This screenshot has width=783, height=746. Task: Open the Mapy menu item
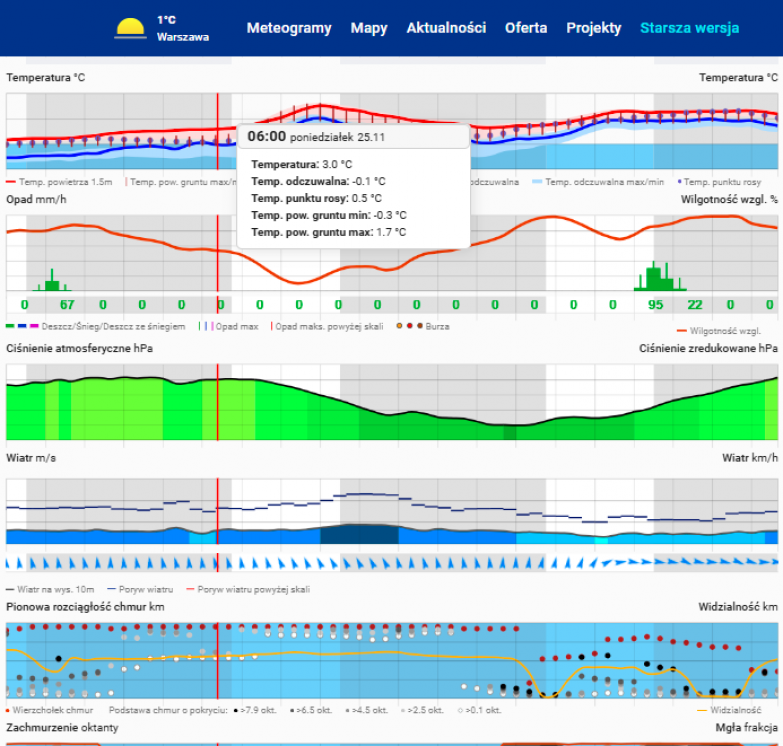(369, 28)
